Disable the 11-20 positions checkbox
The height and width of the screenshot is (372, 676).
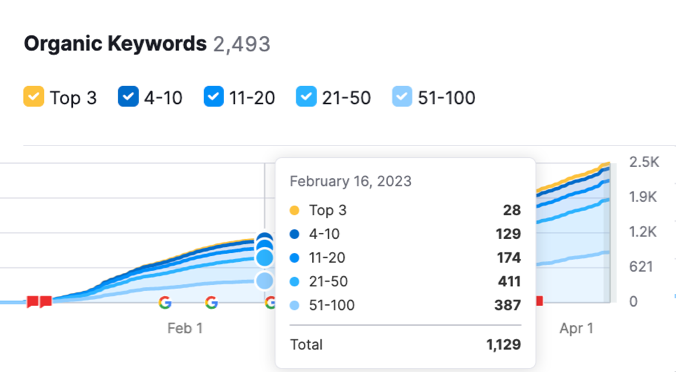click(x=214, y=96)
